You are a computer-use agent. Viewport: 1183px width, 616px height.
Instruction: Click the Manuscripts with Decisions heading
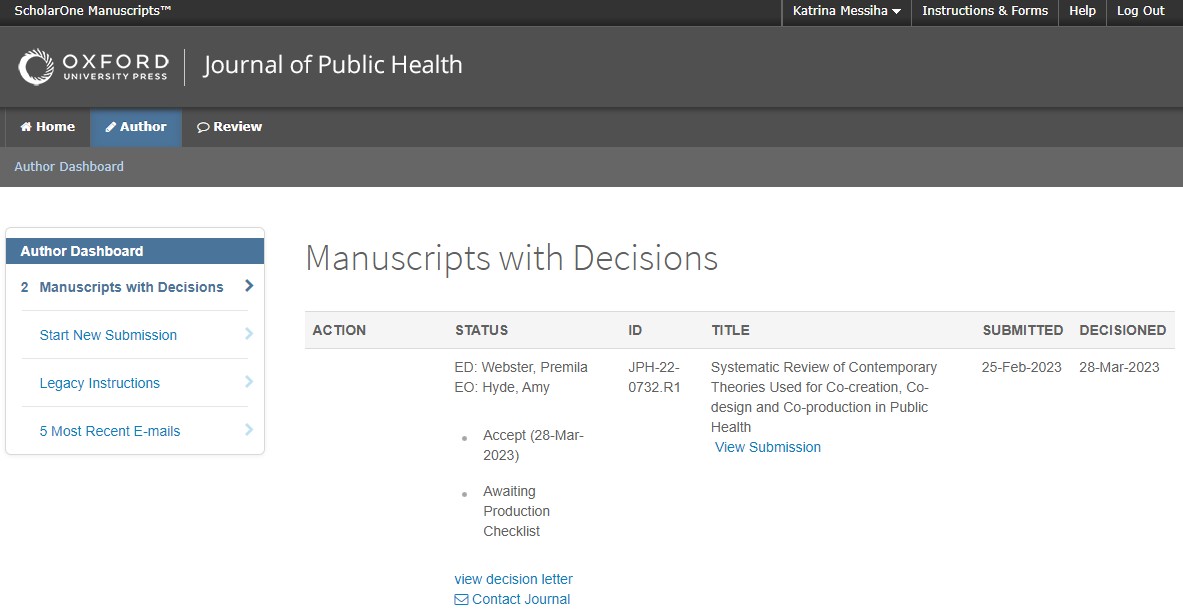tap(512, 258)
